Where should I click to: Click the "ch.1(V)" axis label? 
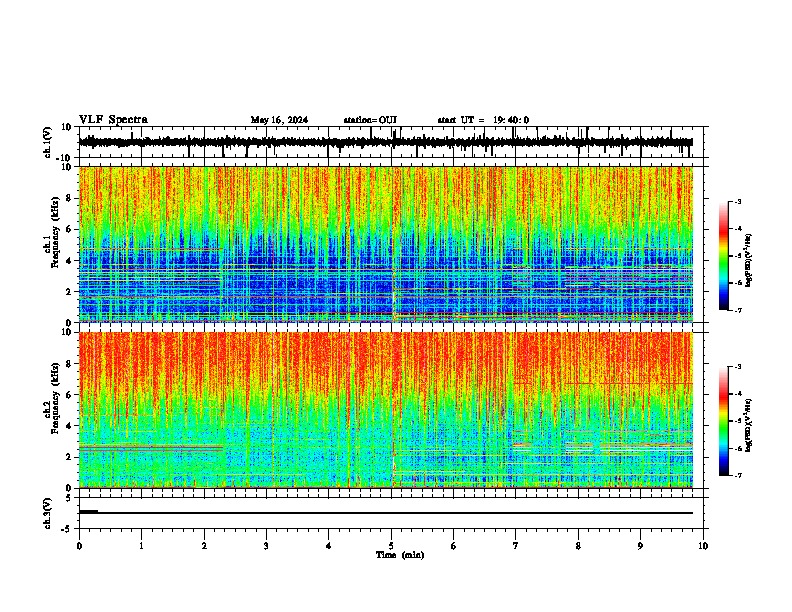[48, 142]
